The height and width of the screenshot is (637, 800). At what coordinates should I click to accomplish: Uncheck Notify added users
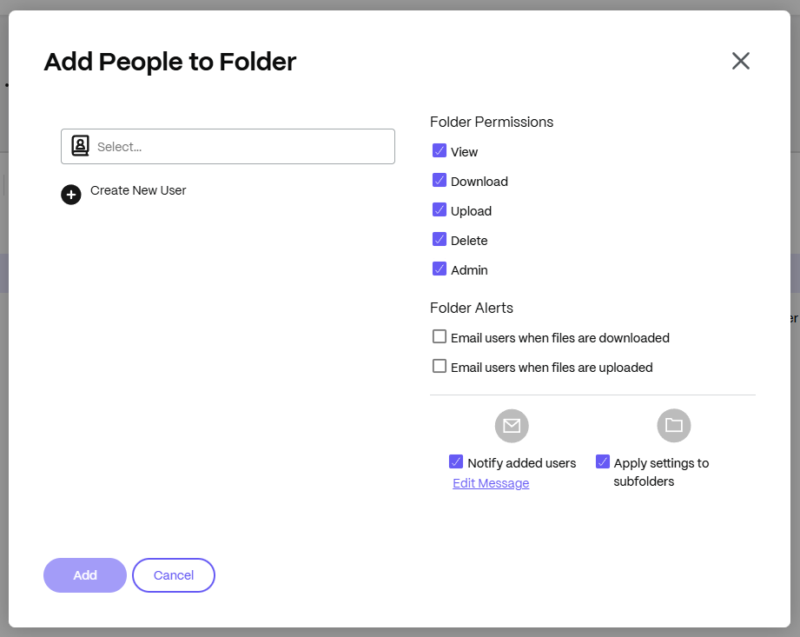pyautogui.click(x=456, y=461)
